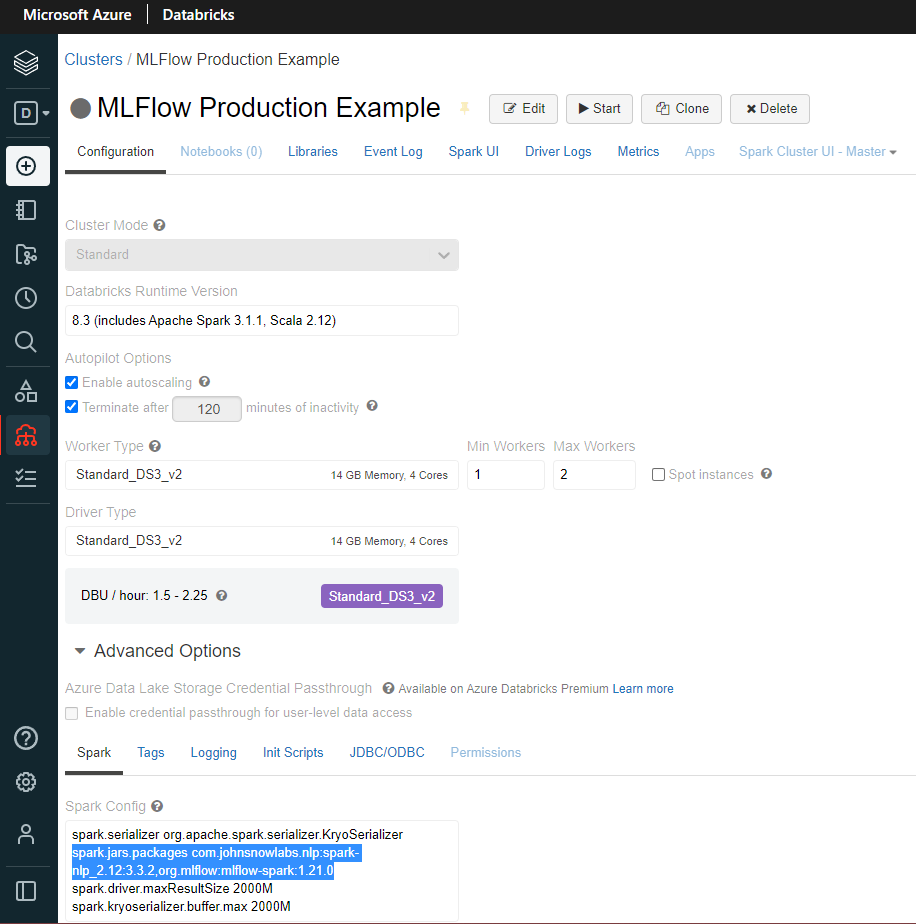Image resolution: width=916 pixels, height=924 pixels.
Task: Click the Create plus icon
Action: point(27,165)
